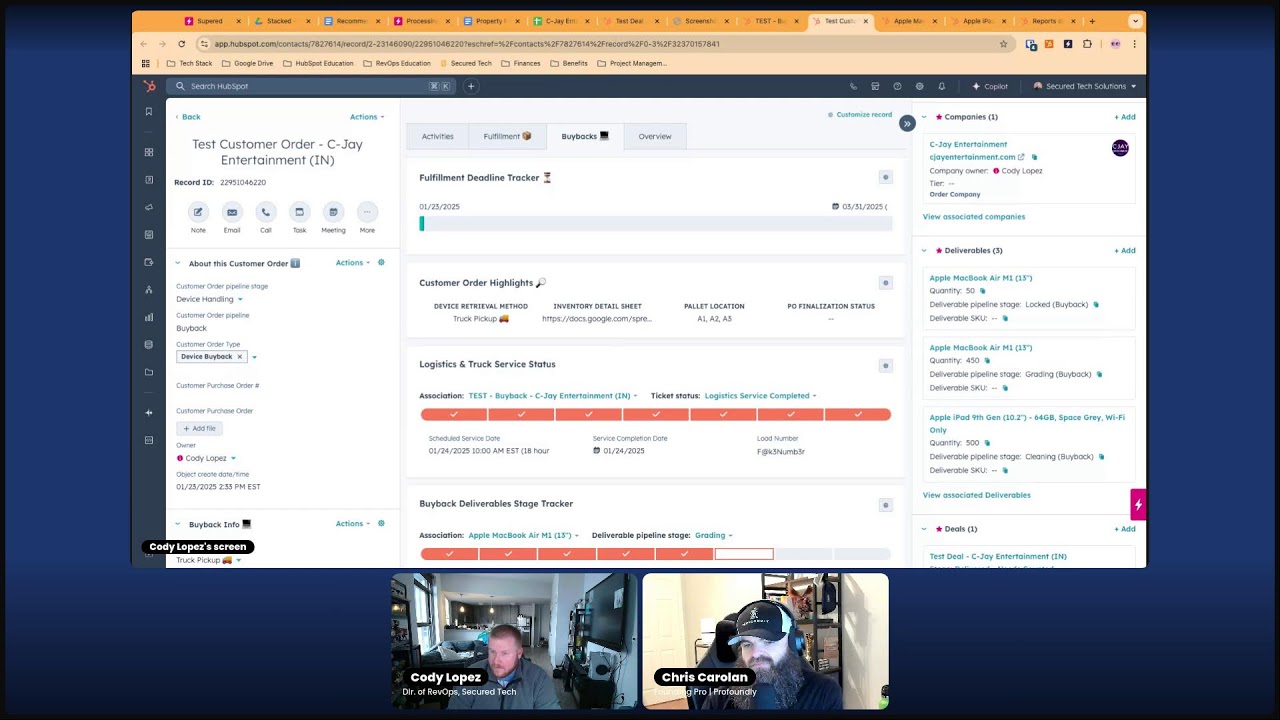Open the folder Library icon in the sidebar
Viewport: 1280px width, 720px height.
point(149,372)
